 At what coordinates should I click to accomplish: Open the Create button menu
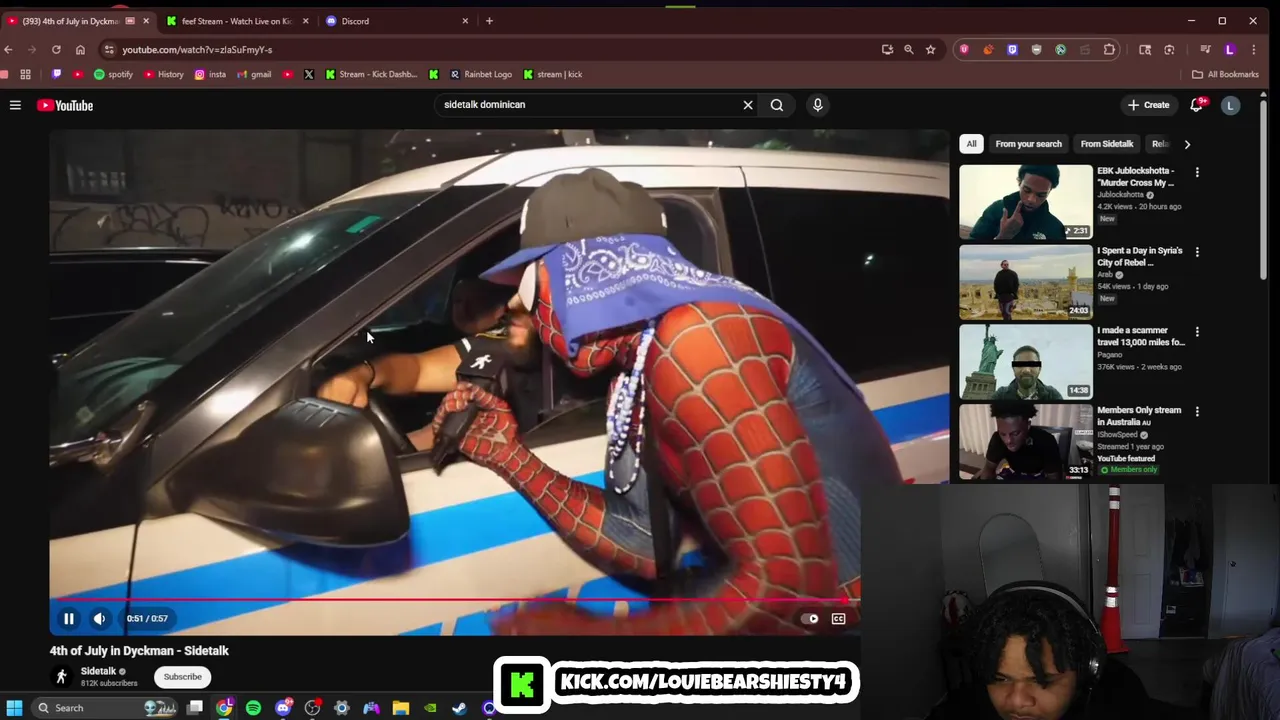pyautogui.click(x=1148, y=105)
